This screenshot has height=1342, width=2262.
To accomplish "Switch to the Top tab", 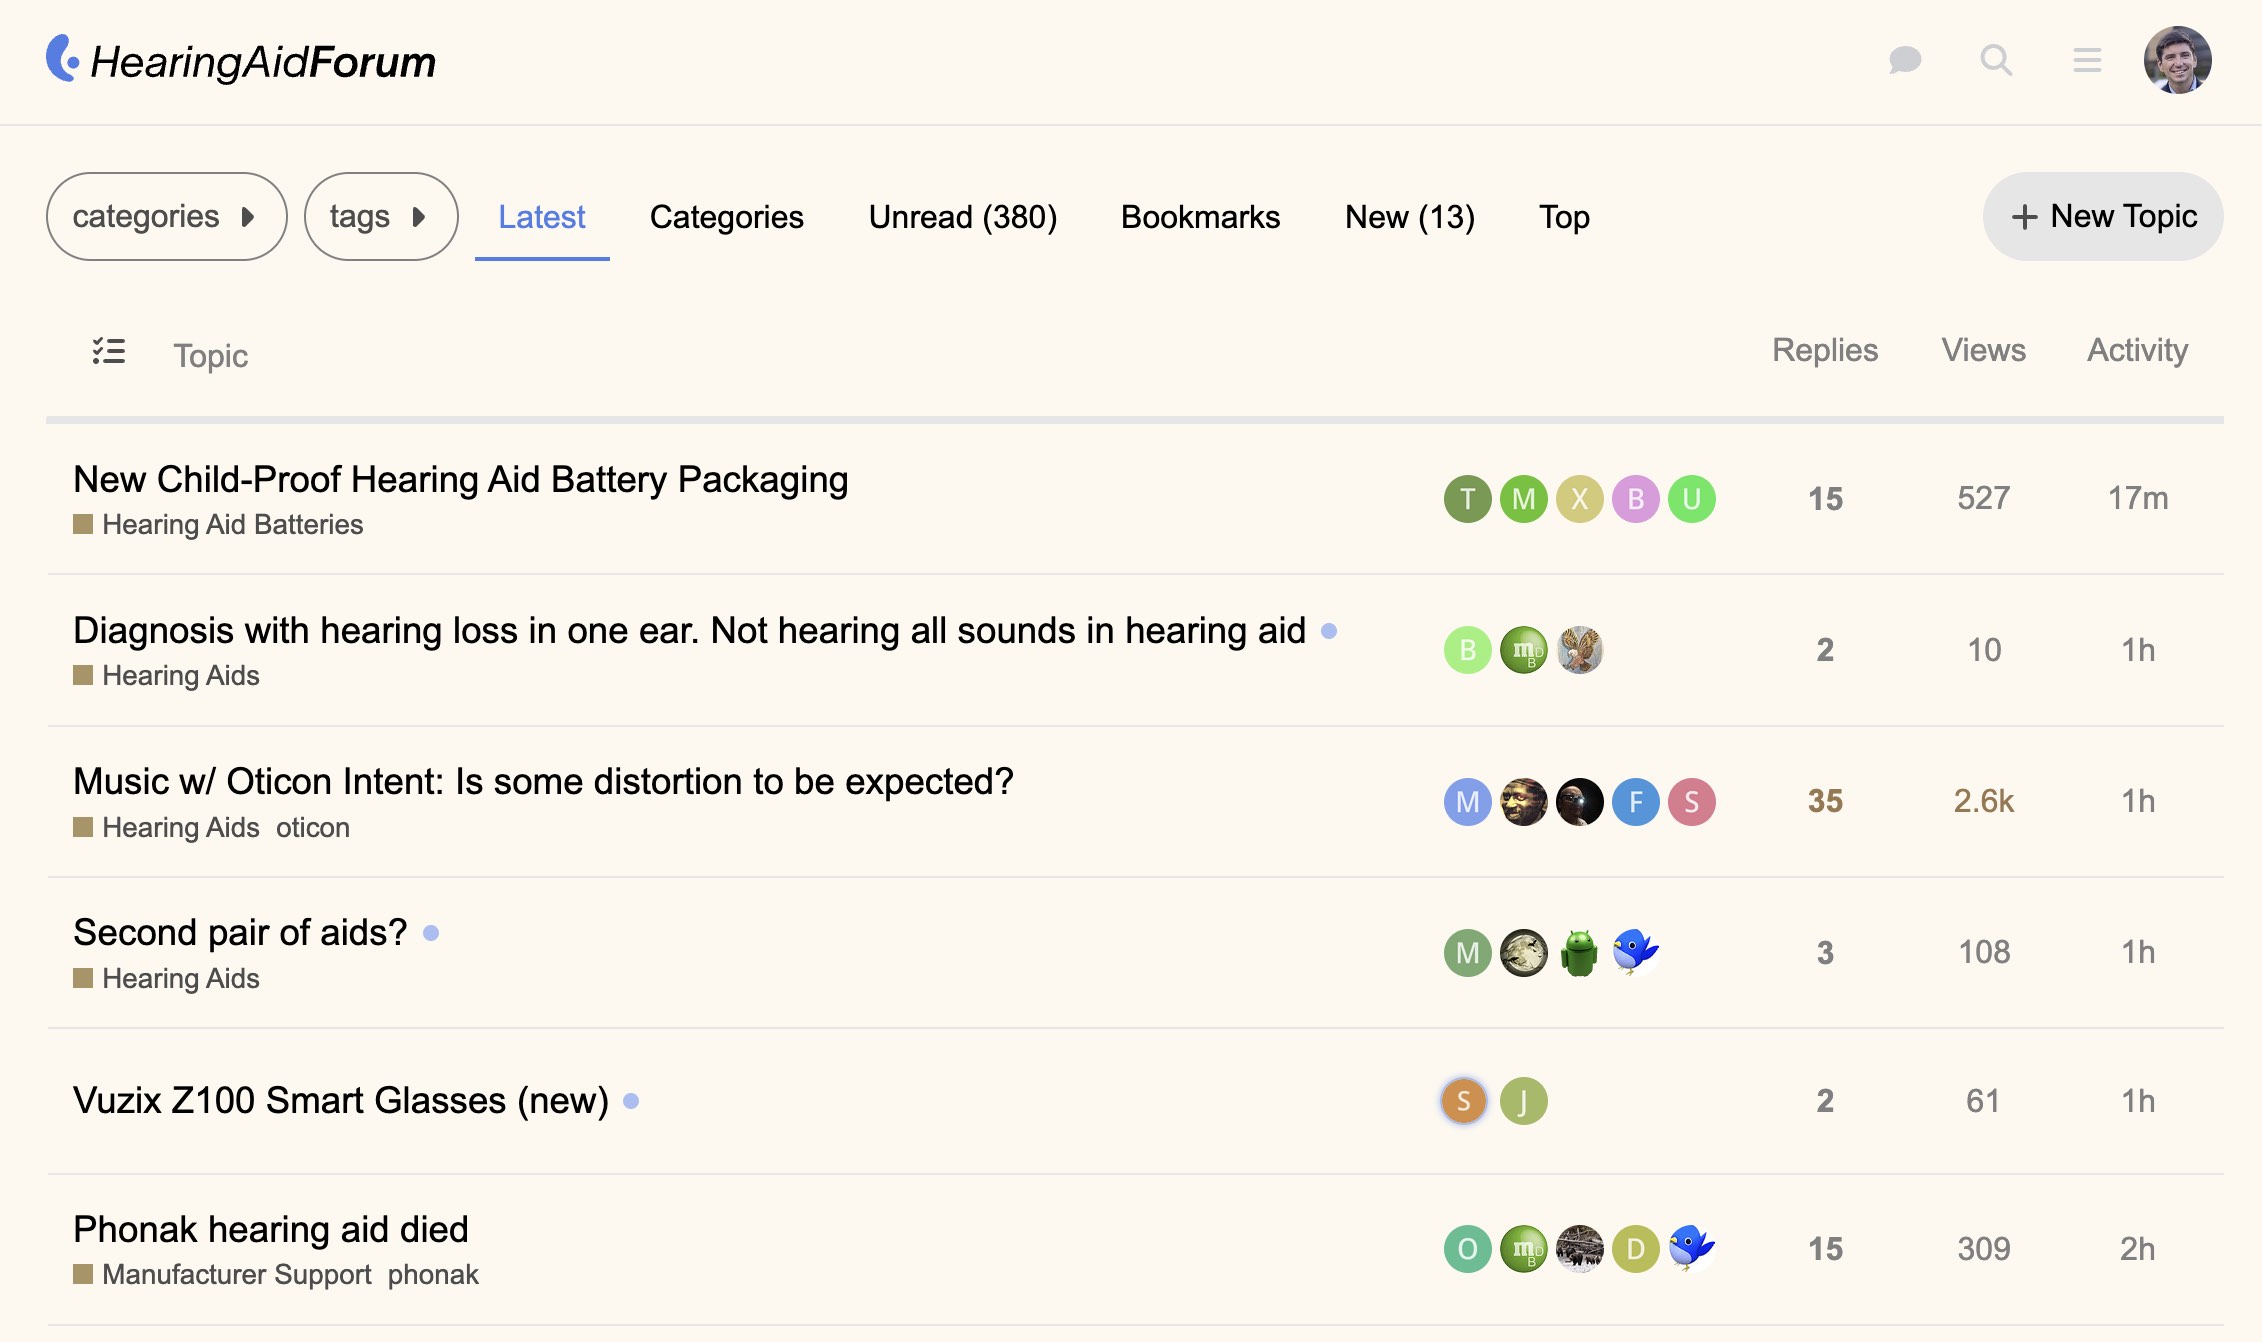I will pos(1564,217).
